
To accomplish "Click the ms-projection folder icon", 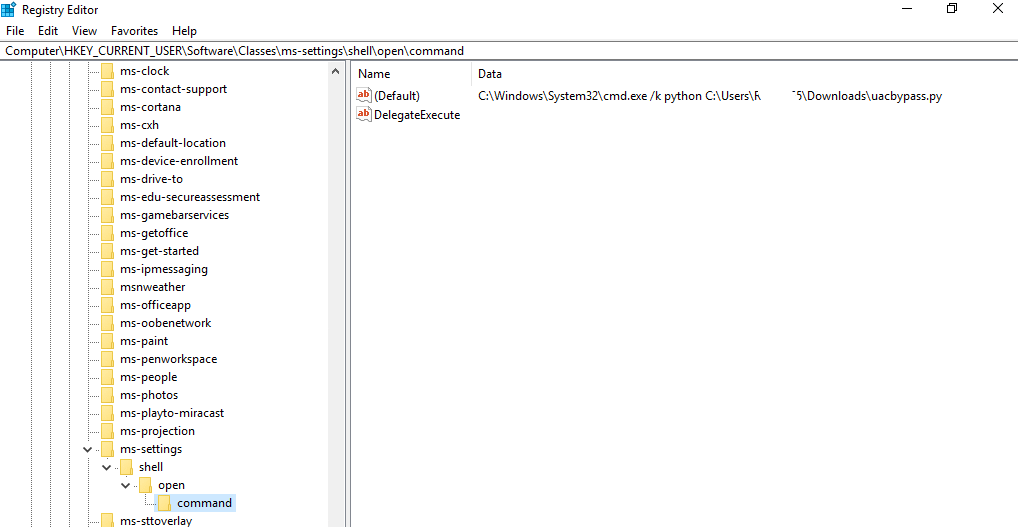I will pos(107,432).
